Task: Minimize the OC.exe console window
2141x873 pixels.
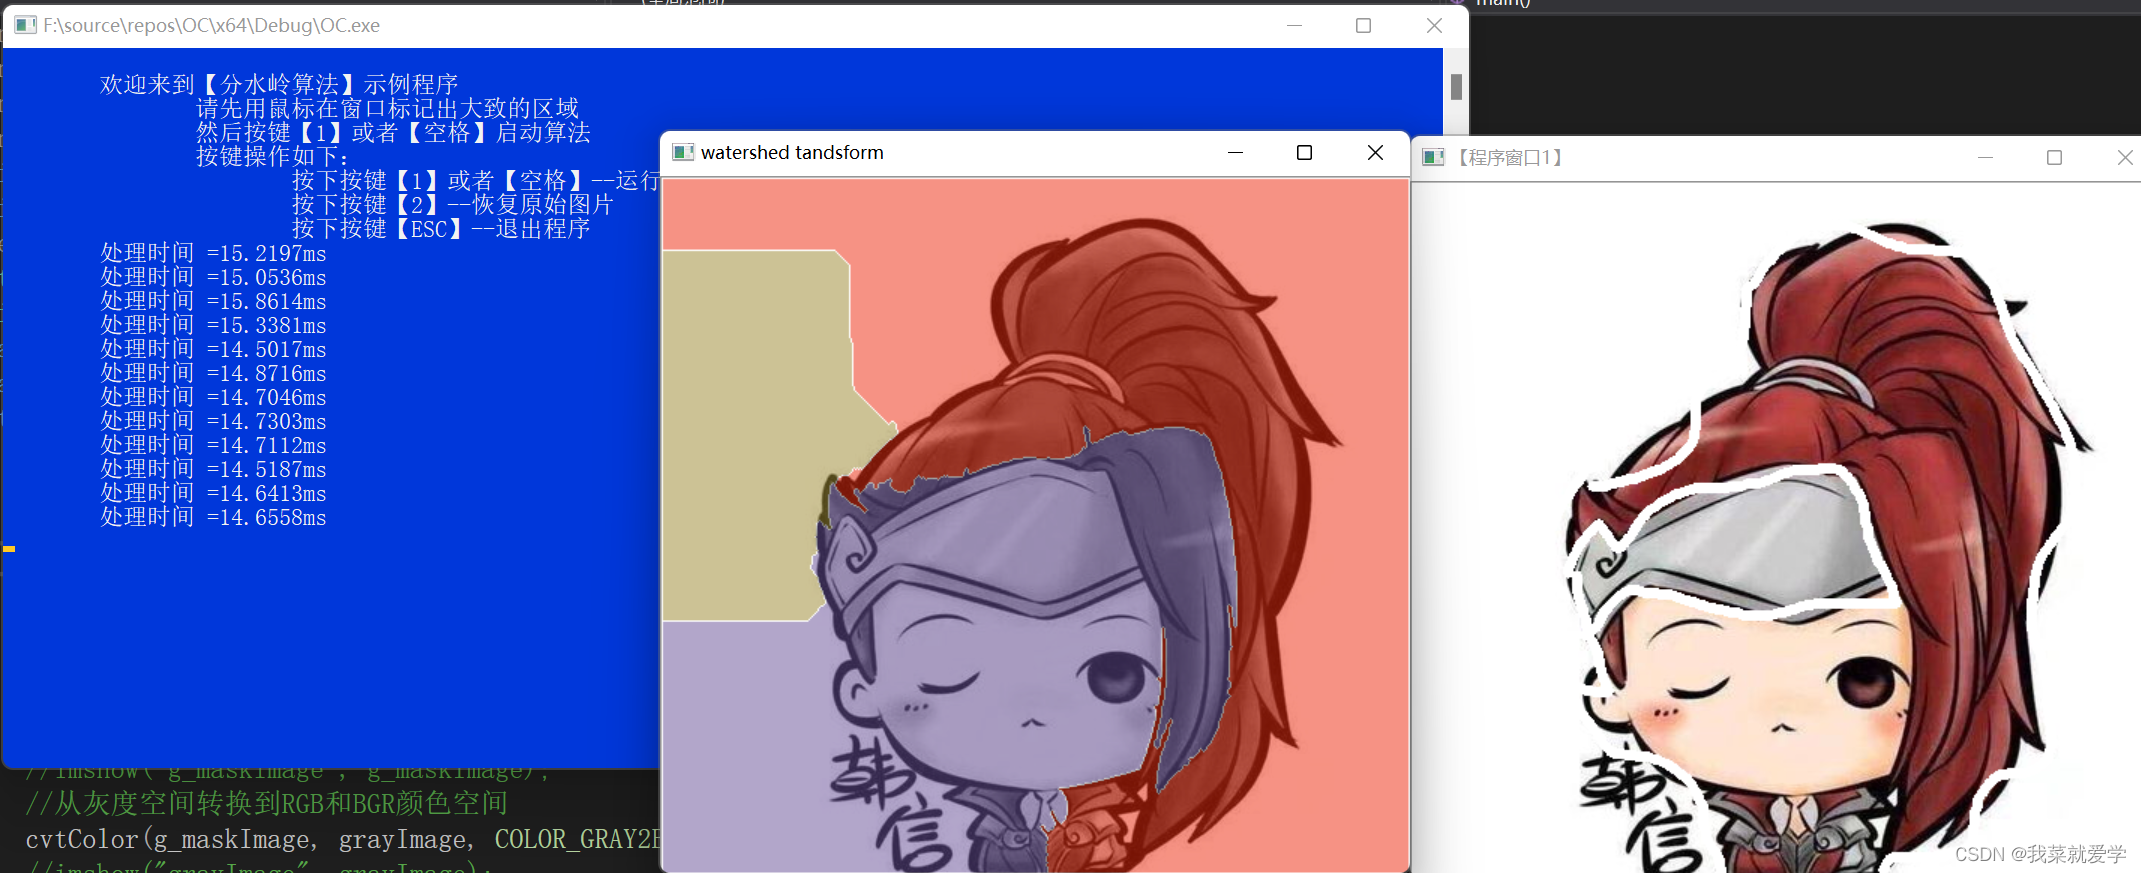Action: click(1294, 25)
